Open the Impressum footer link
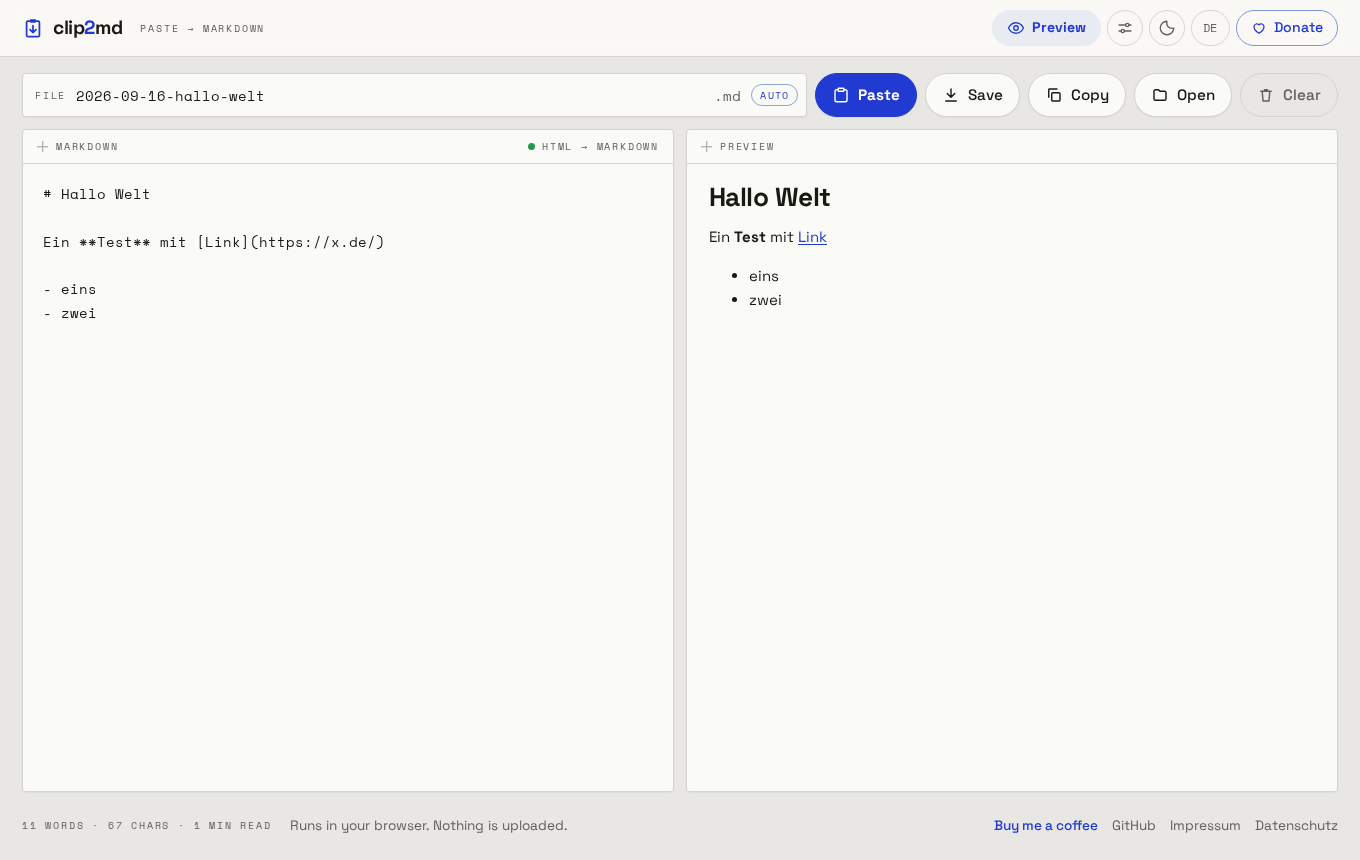The width and height of the screenshot is (1360, 860). pos(1205,825)
